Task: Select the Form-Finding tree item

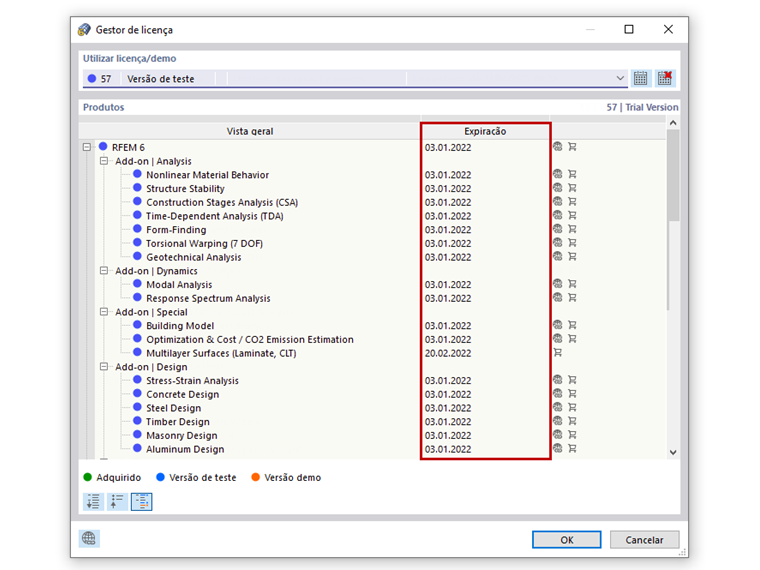Action: tap(176, 230)
